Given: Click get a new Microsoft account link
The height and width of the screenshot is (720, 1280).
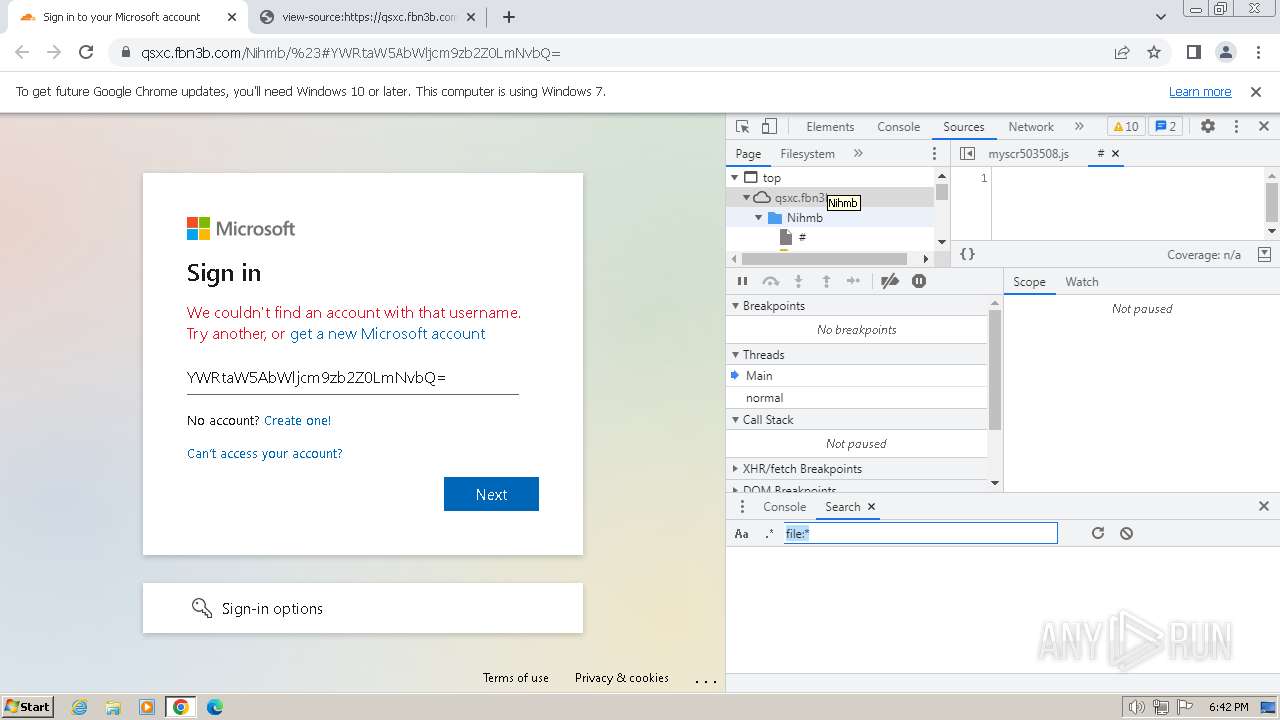Looking at the screenshot, I should (387, 334).
